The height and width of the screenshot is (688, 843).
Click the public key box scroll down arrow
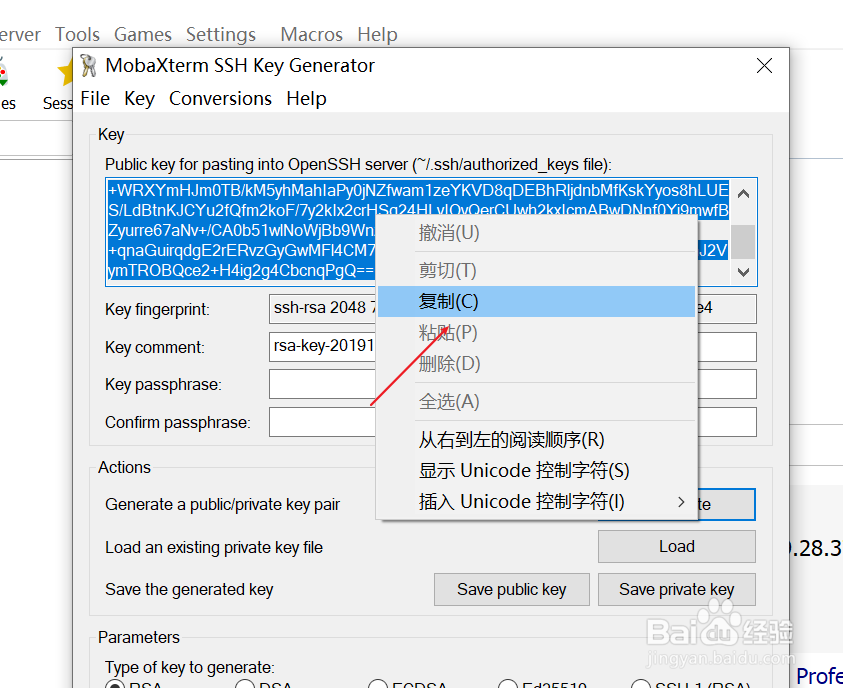click(x=743, y=271)
